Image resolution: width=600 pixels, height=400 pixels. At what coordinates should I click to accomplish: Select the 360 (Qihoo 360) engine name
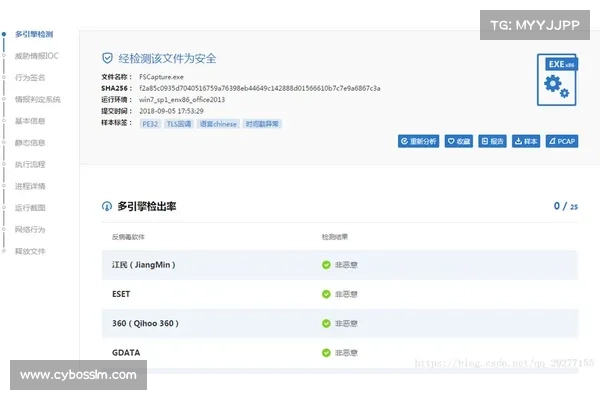145,323
